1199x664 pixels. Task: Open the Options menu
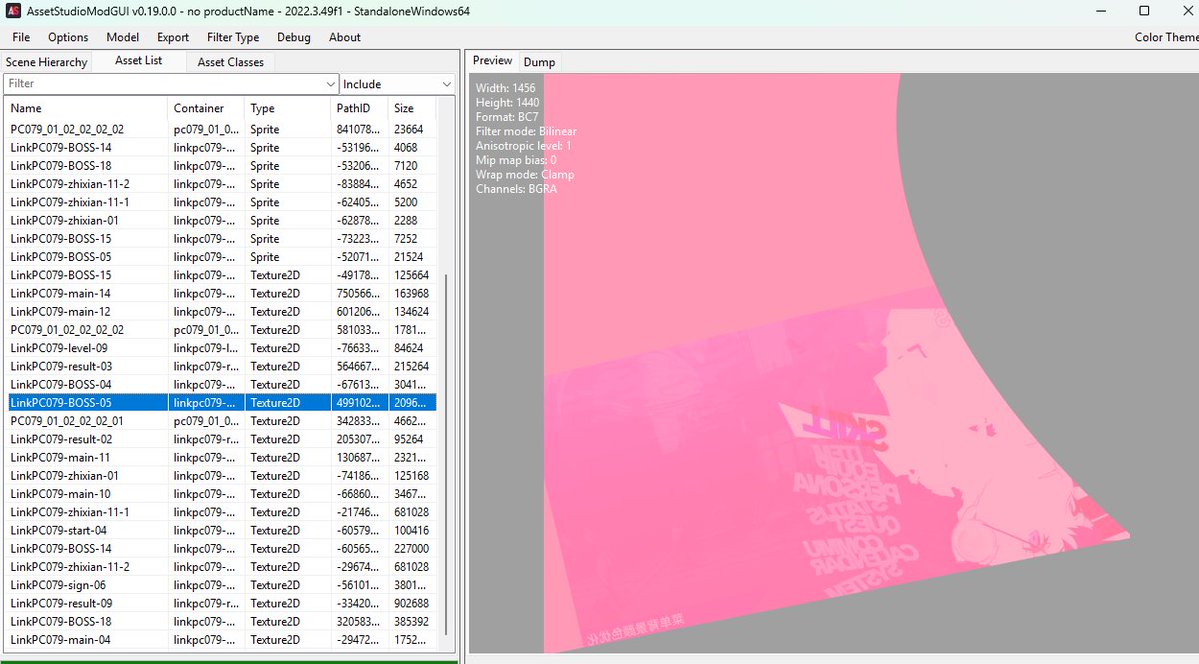click(x=68, y=37)
